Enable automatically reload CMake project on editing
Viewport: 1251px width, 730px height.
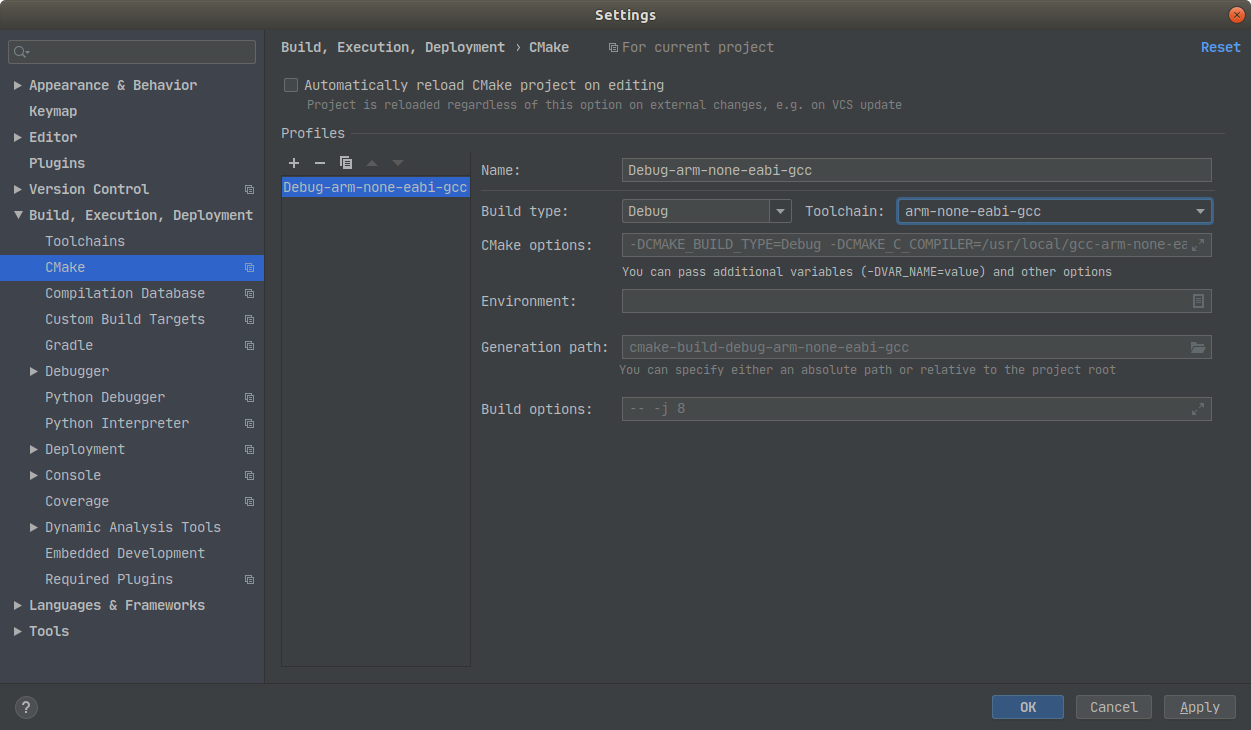coord(291,85)
